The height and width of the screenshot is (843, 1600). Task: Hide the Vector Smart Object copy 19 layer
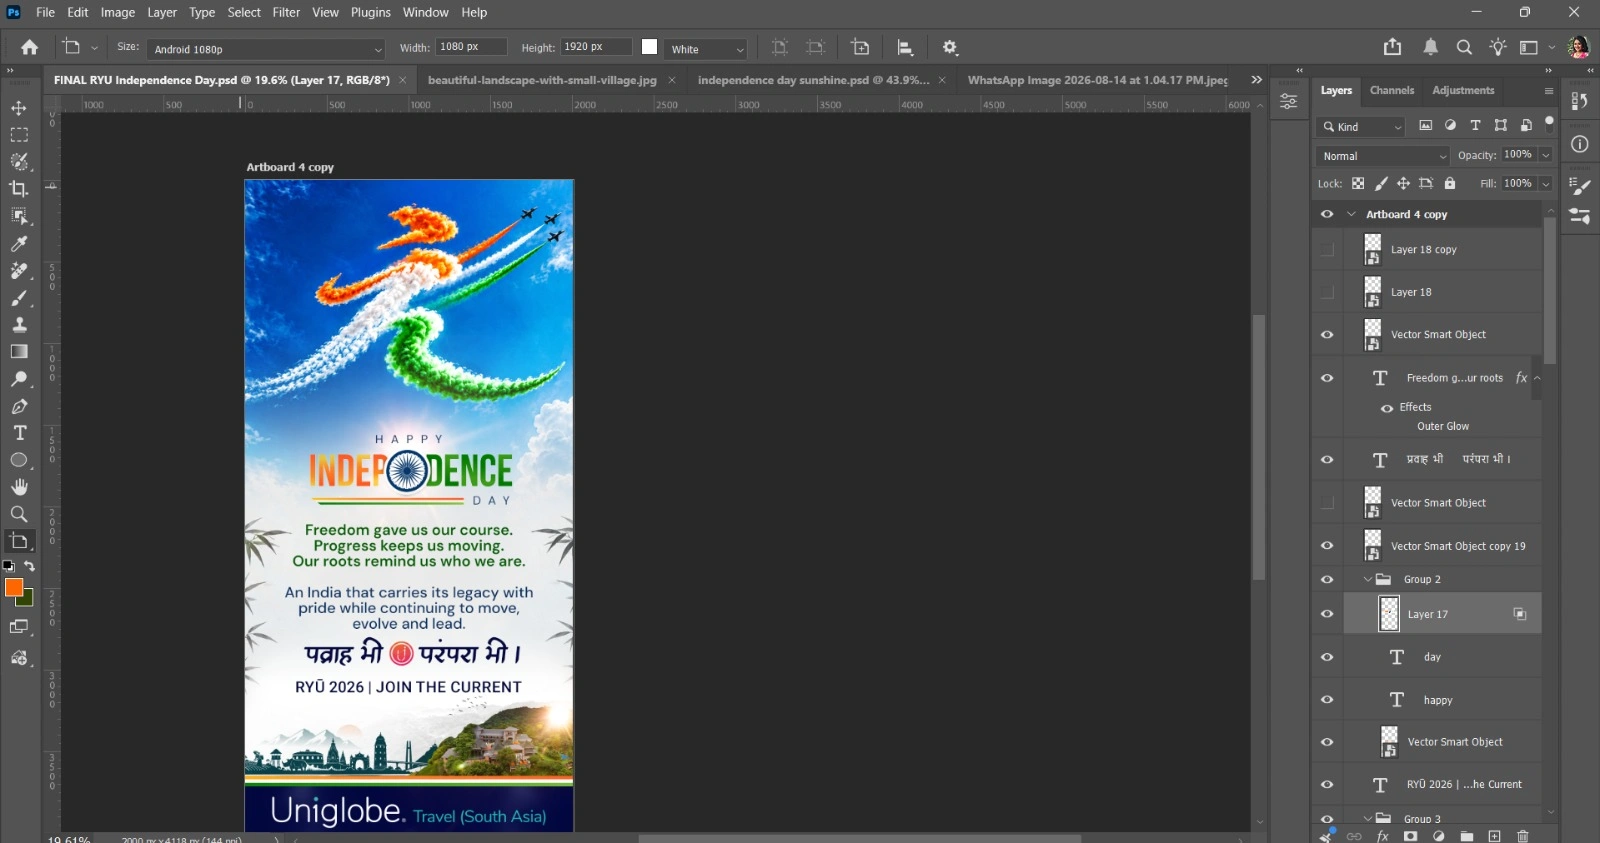1327,546
